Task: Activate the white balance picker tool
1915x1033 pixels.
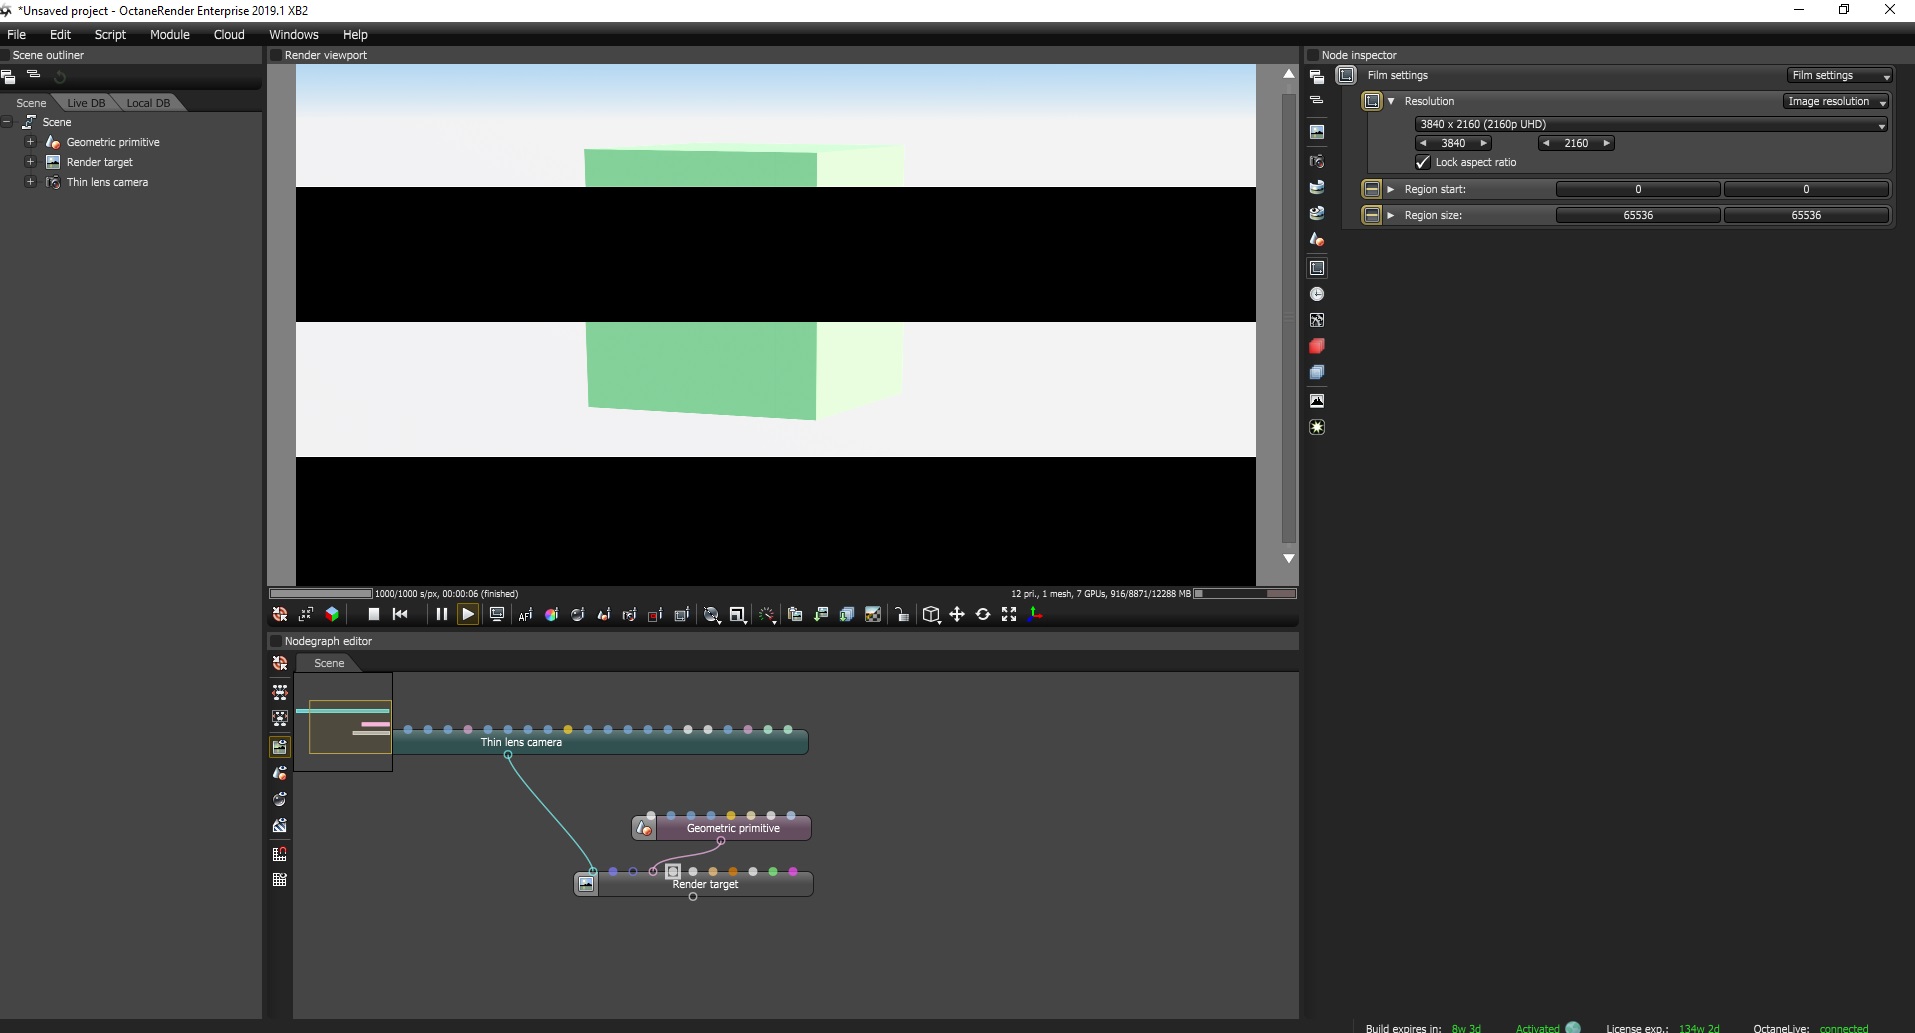Action: (x=551, y=615)
